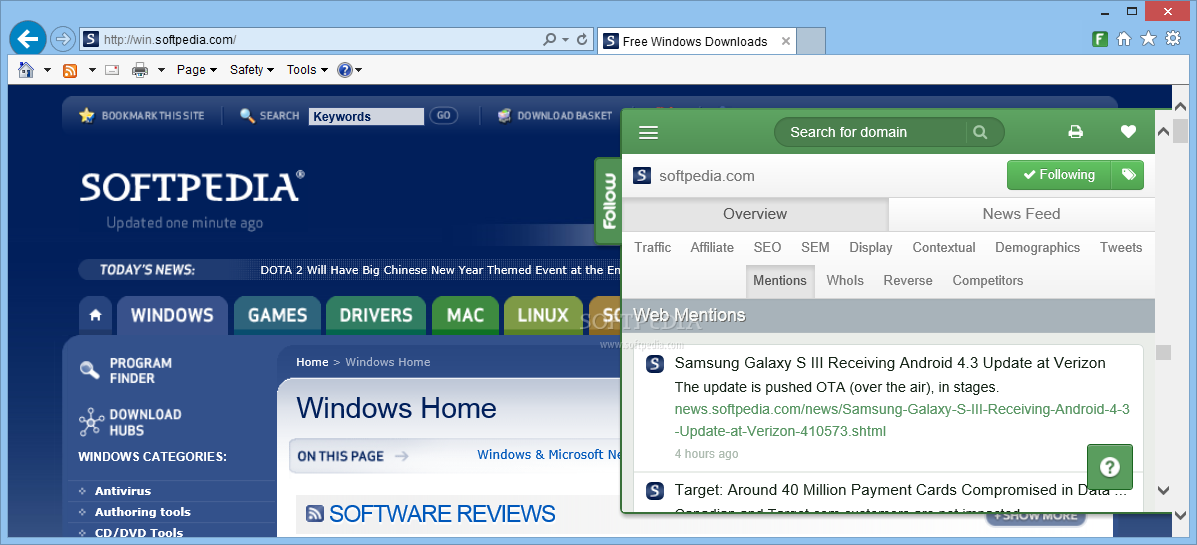Switch to the News Feed tab
Viewport: 1197px width, 545px height.
1021,214
